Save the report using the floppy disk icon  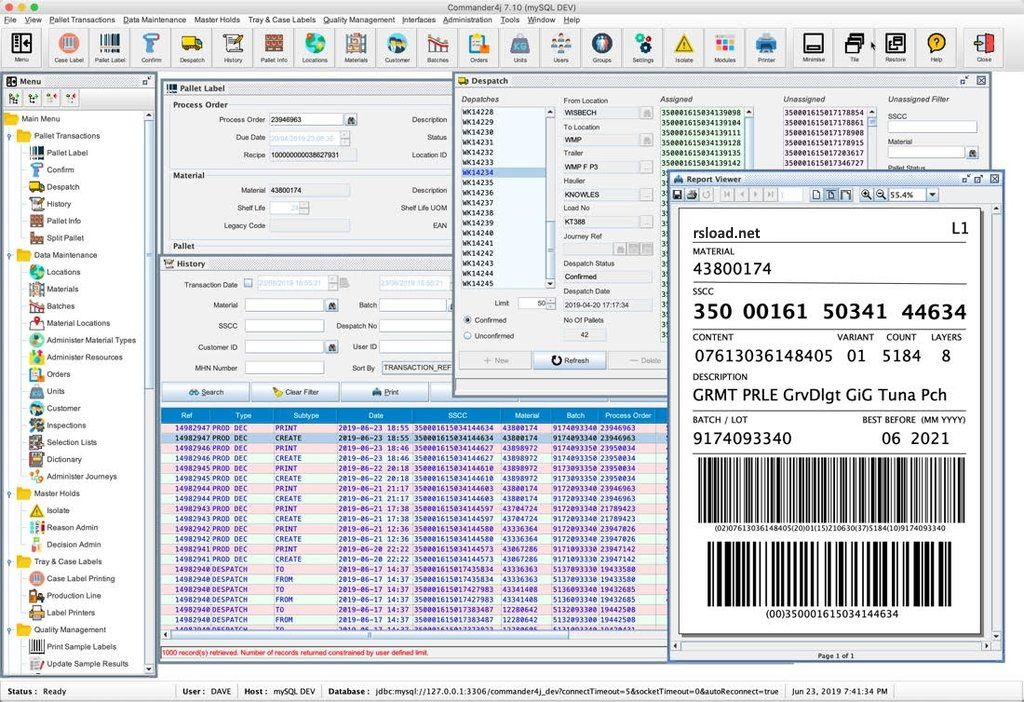(678, 194)
